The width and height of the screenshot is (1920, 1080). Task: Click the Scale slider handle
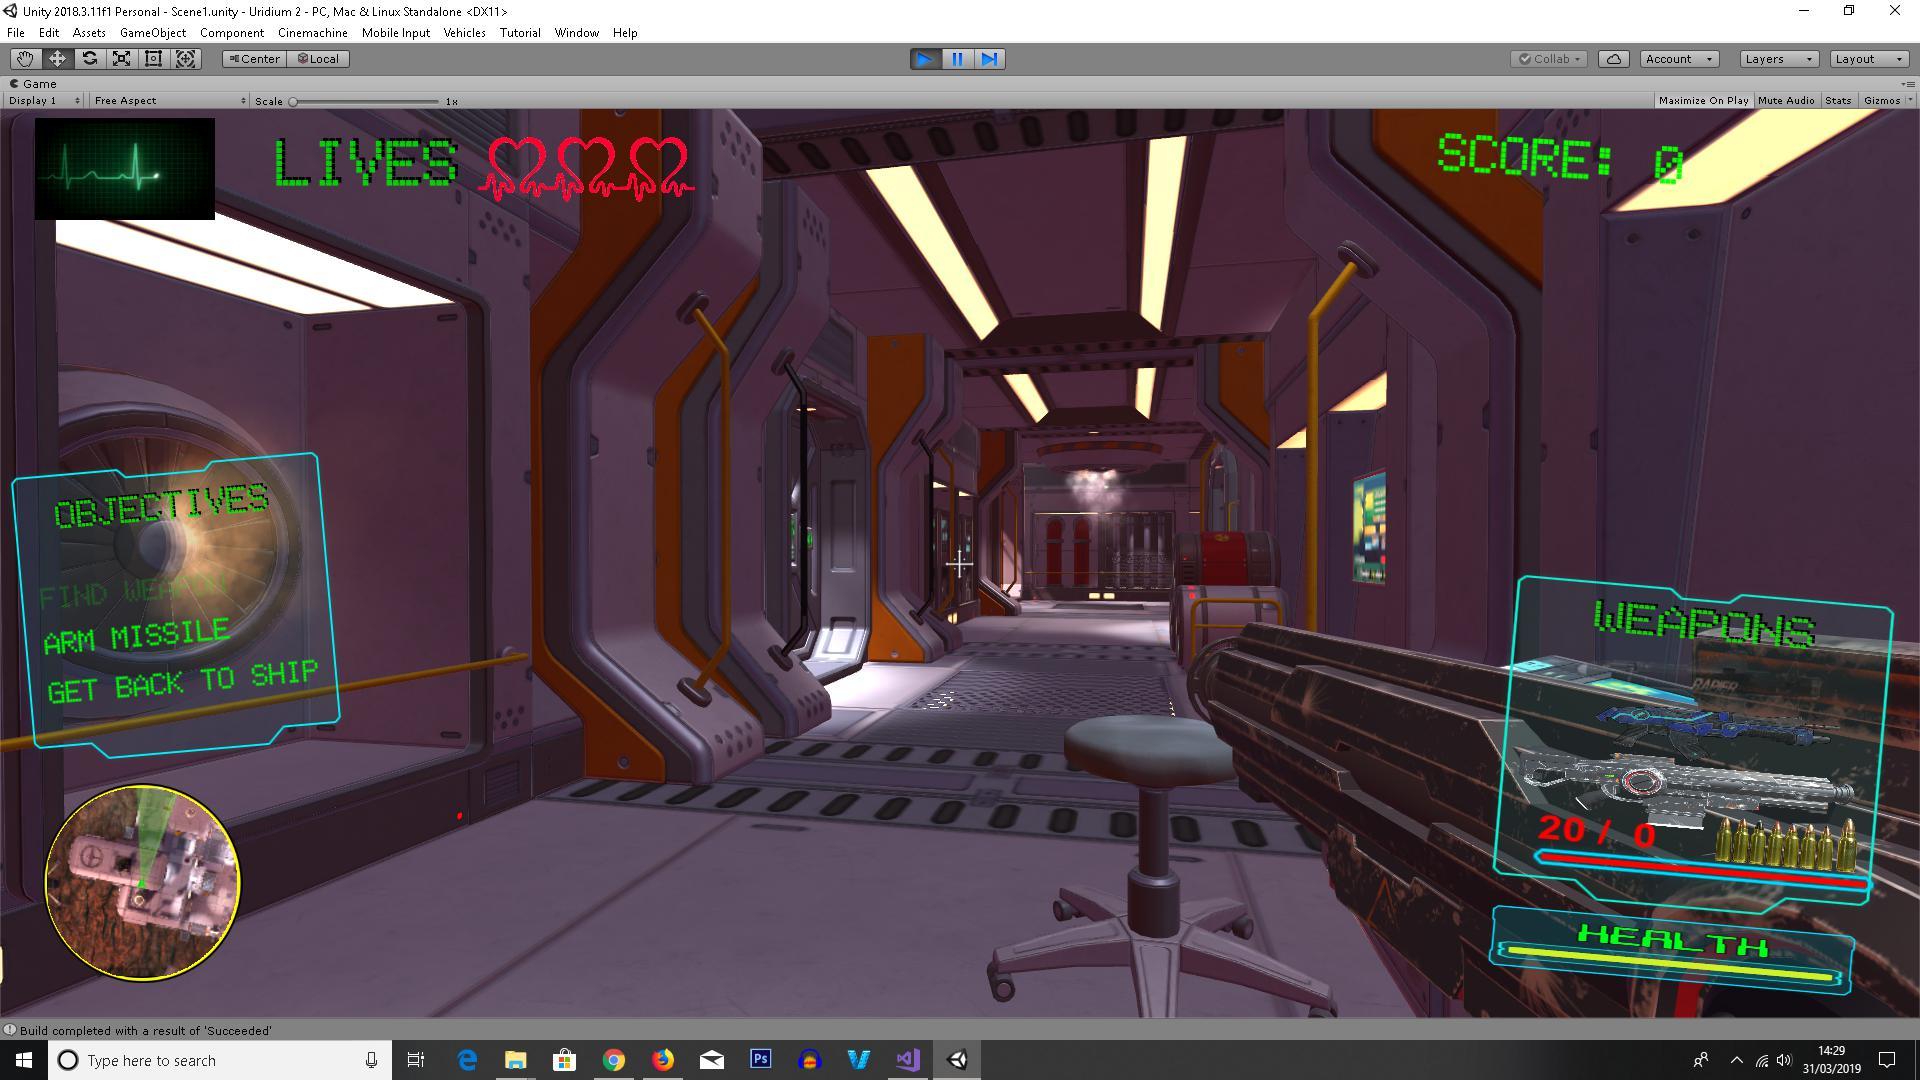click(293, 102)
